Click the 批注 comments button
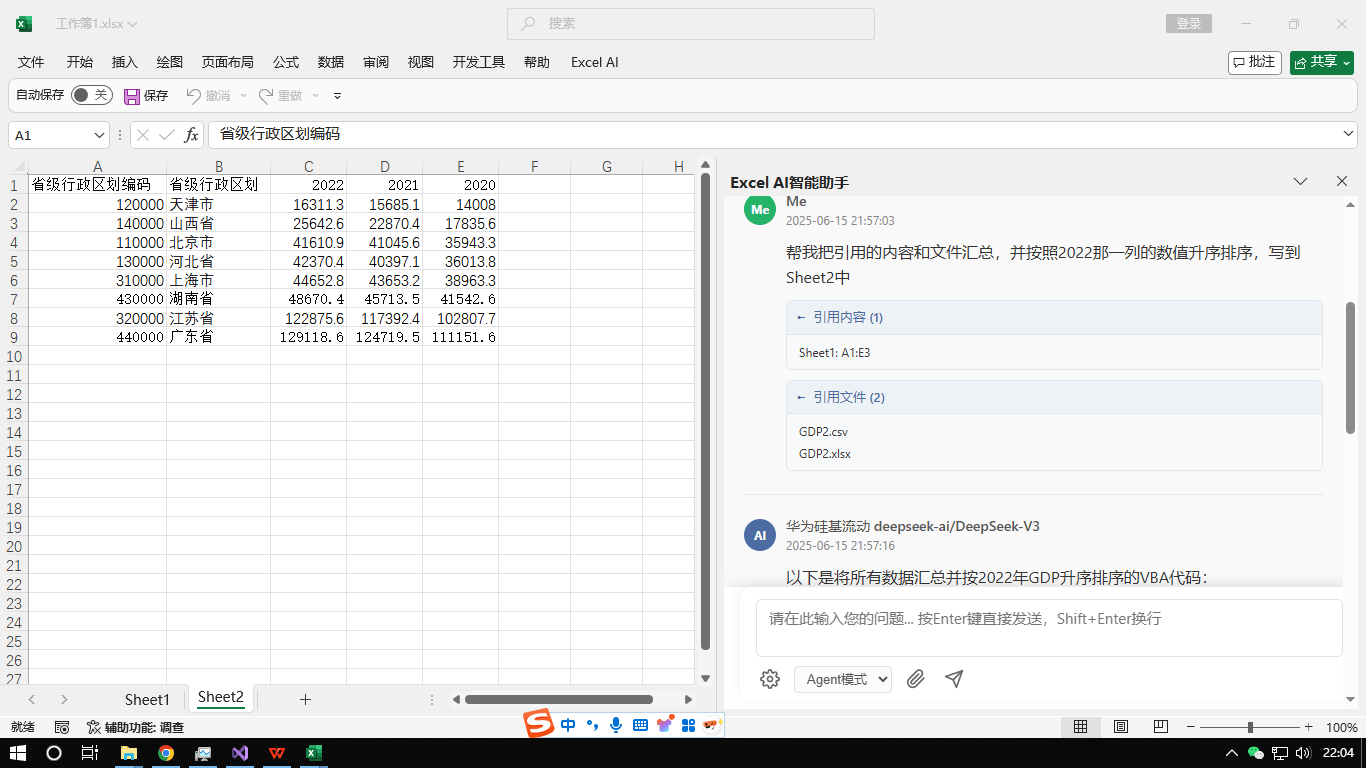The height and width of the screenshot is (768, 1372). [1254, 62]
